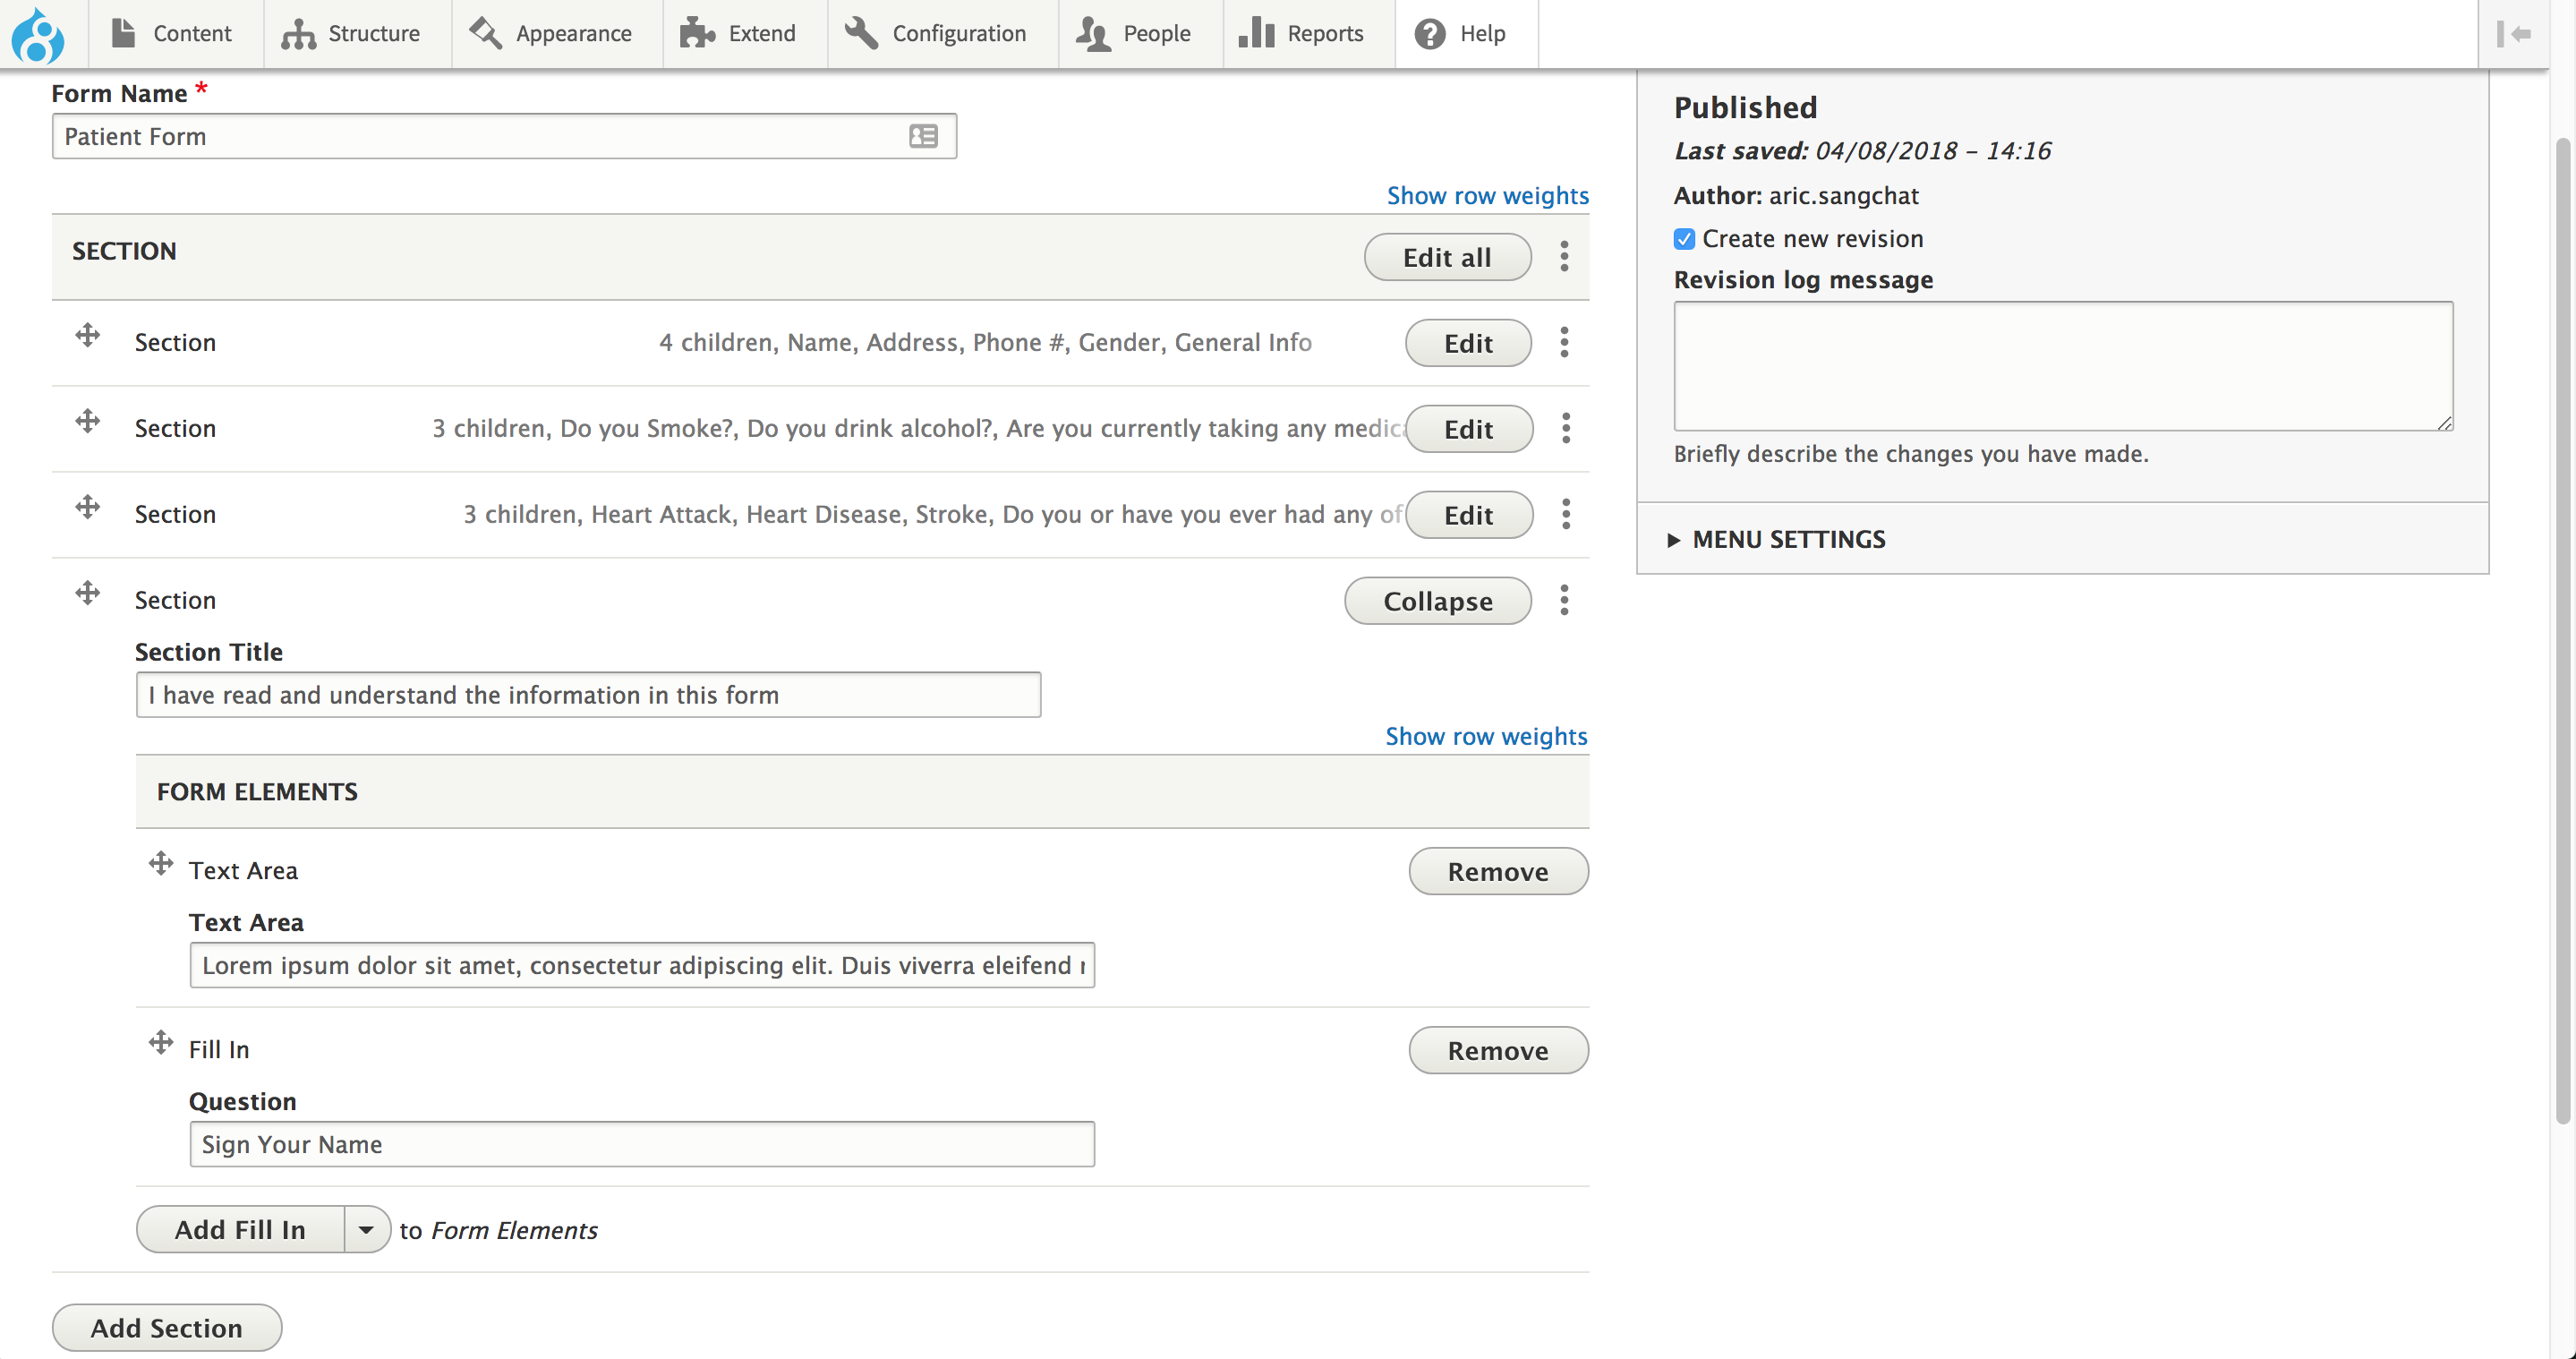Click the top Show row weights link
The width and height of the screenshot is (2576, 1359).
[1487, 195]
